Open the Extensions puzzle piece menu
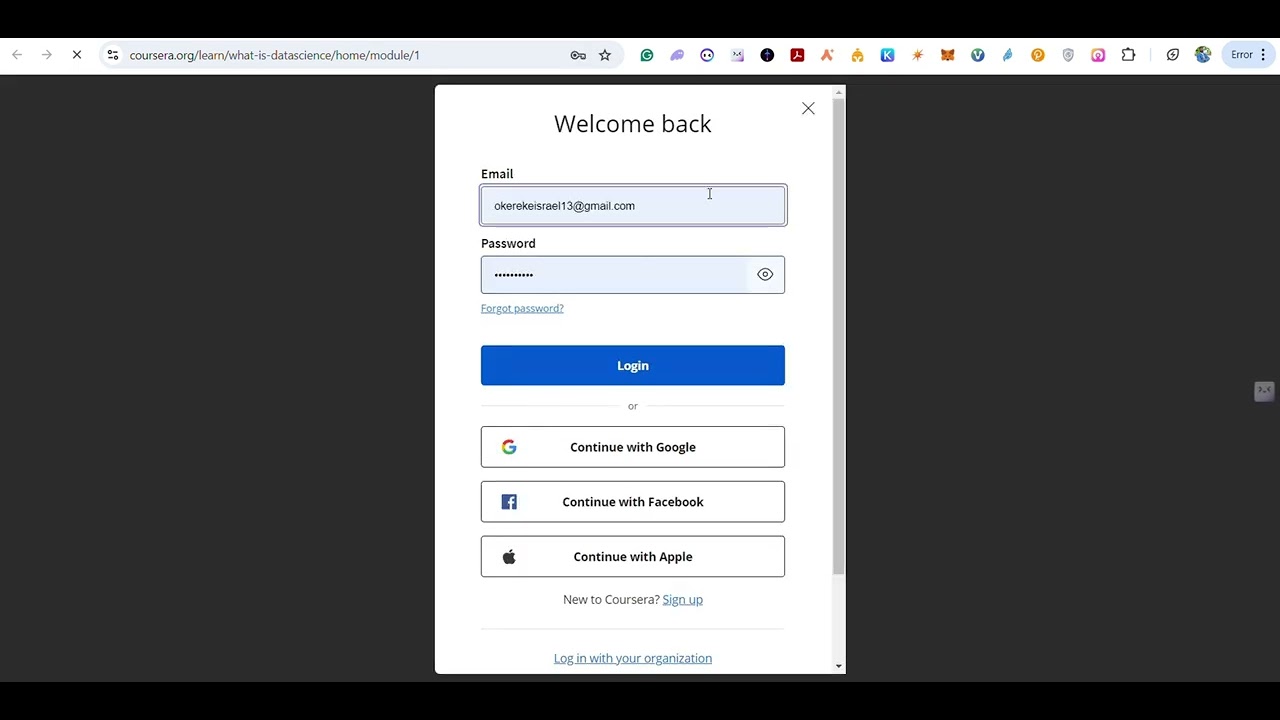 (1128, 55)
